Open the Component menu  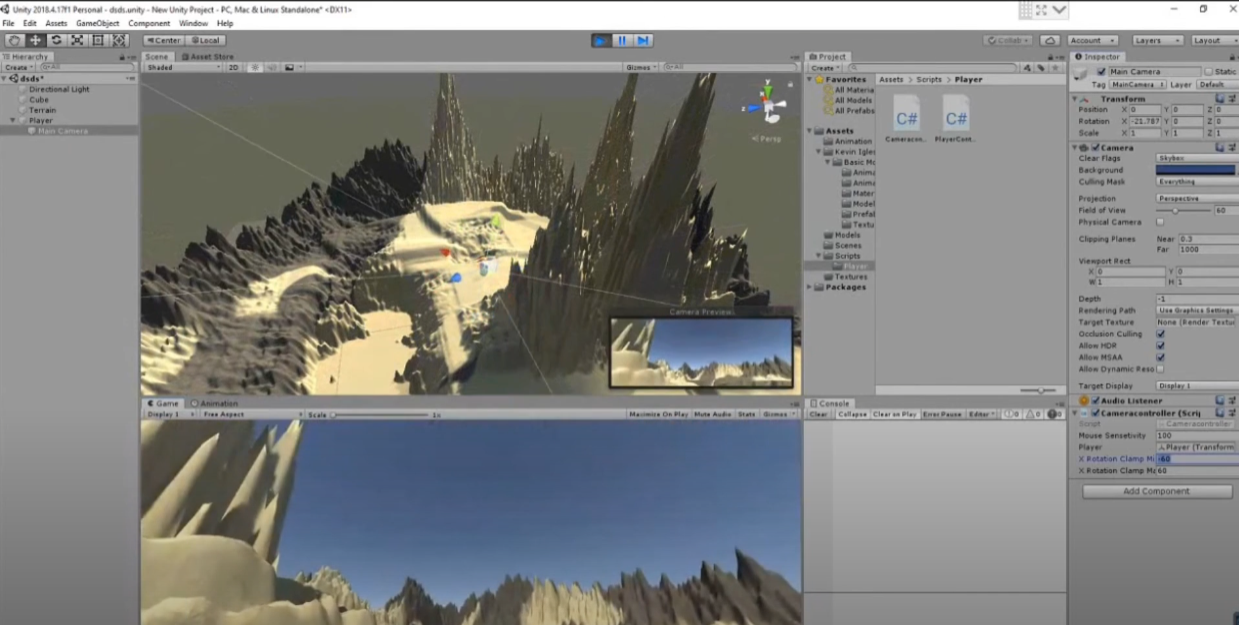pyautogui.click(x=149, y=23)
